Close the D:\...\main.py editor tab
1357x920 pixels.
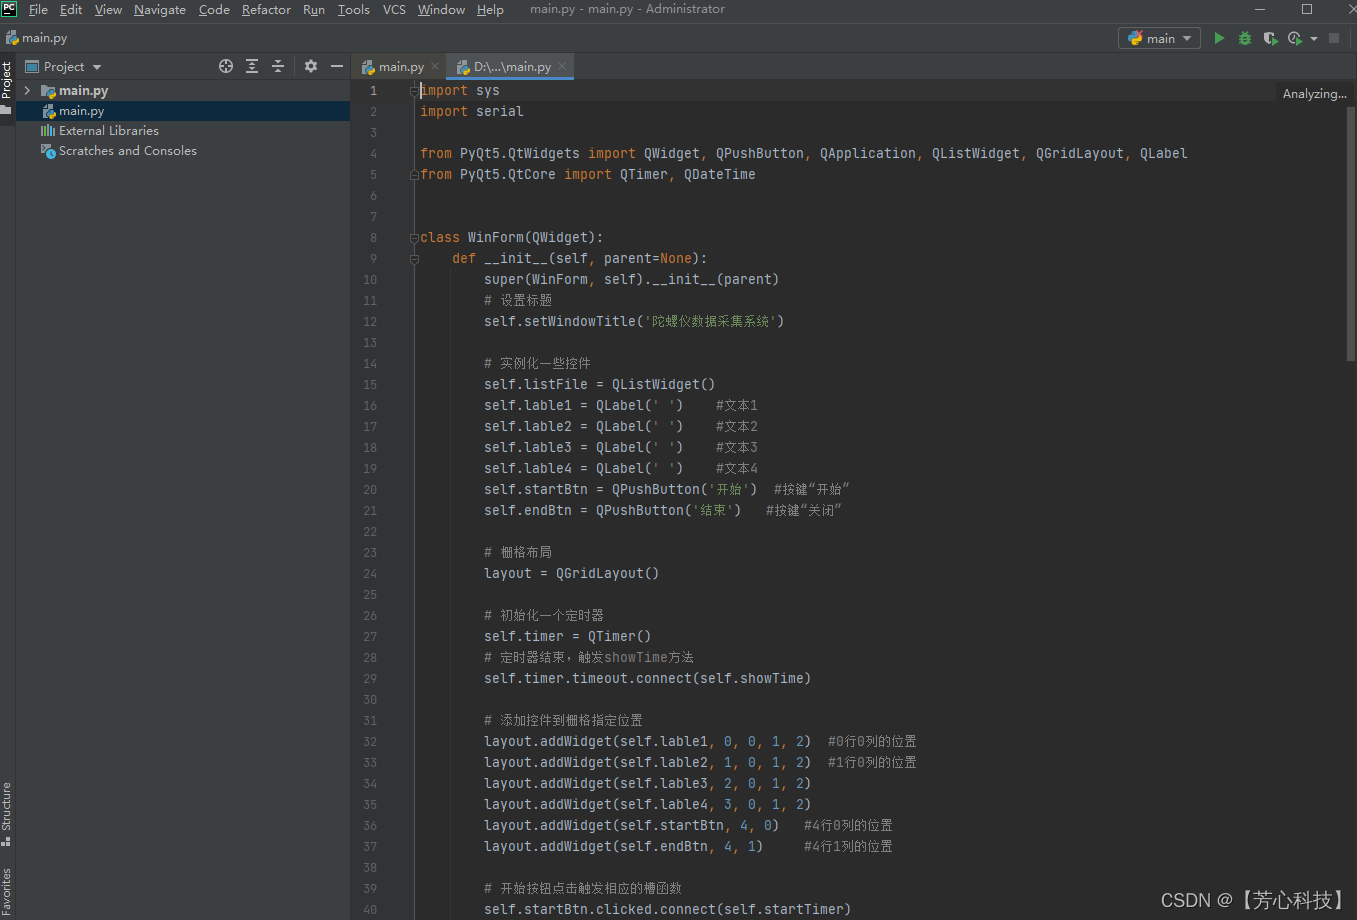point(562,66)
